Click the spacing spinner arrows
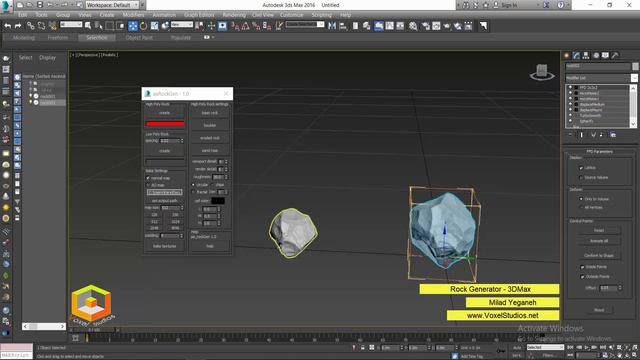 [x=182, y=140]
